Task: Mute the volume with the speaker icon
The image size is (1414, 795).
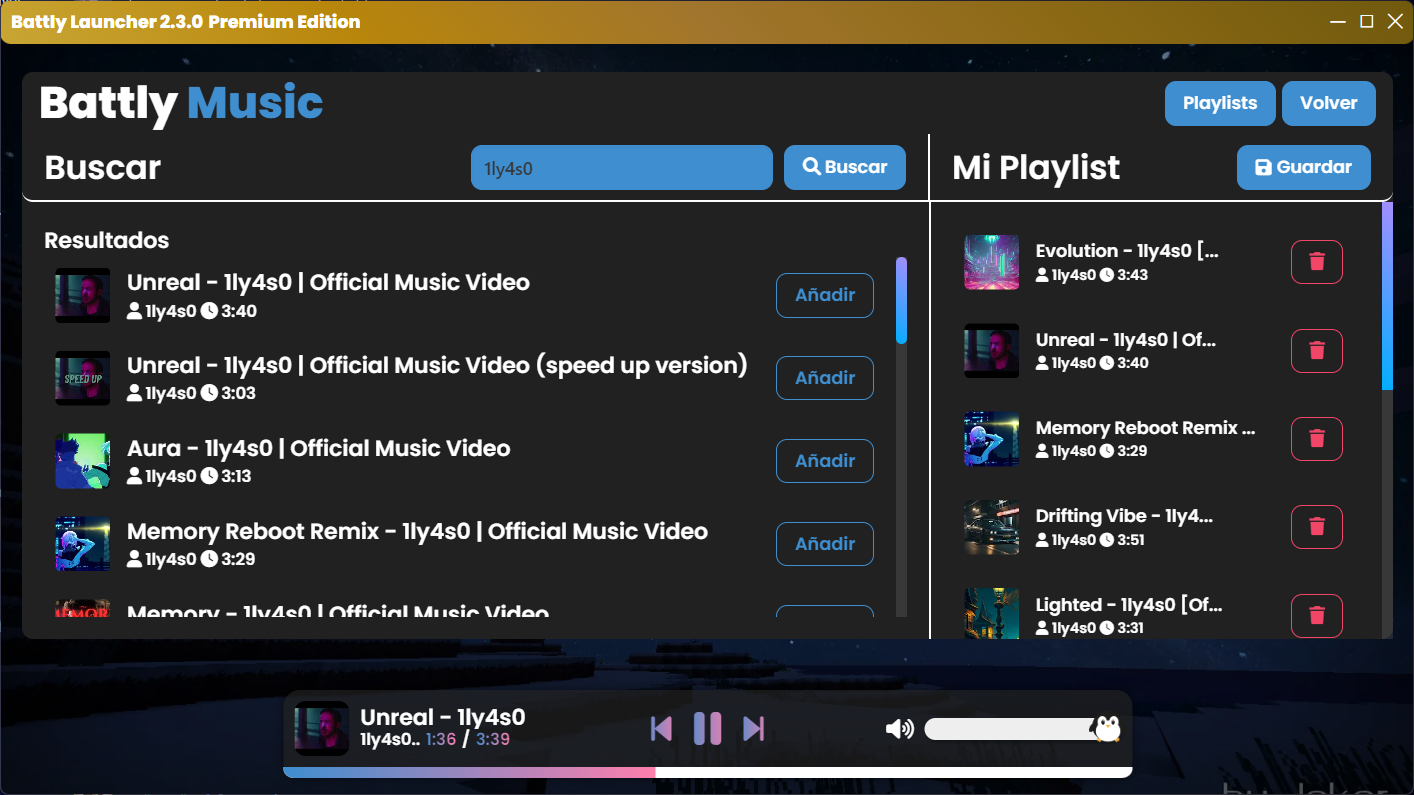Action: [x=900, y=729]
